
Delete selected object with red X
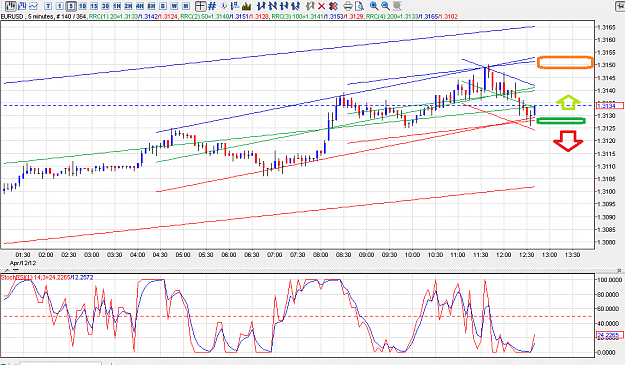[321, 6]
